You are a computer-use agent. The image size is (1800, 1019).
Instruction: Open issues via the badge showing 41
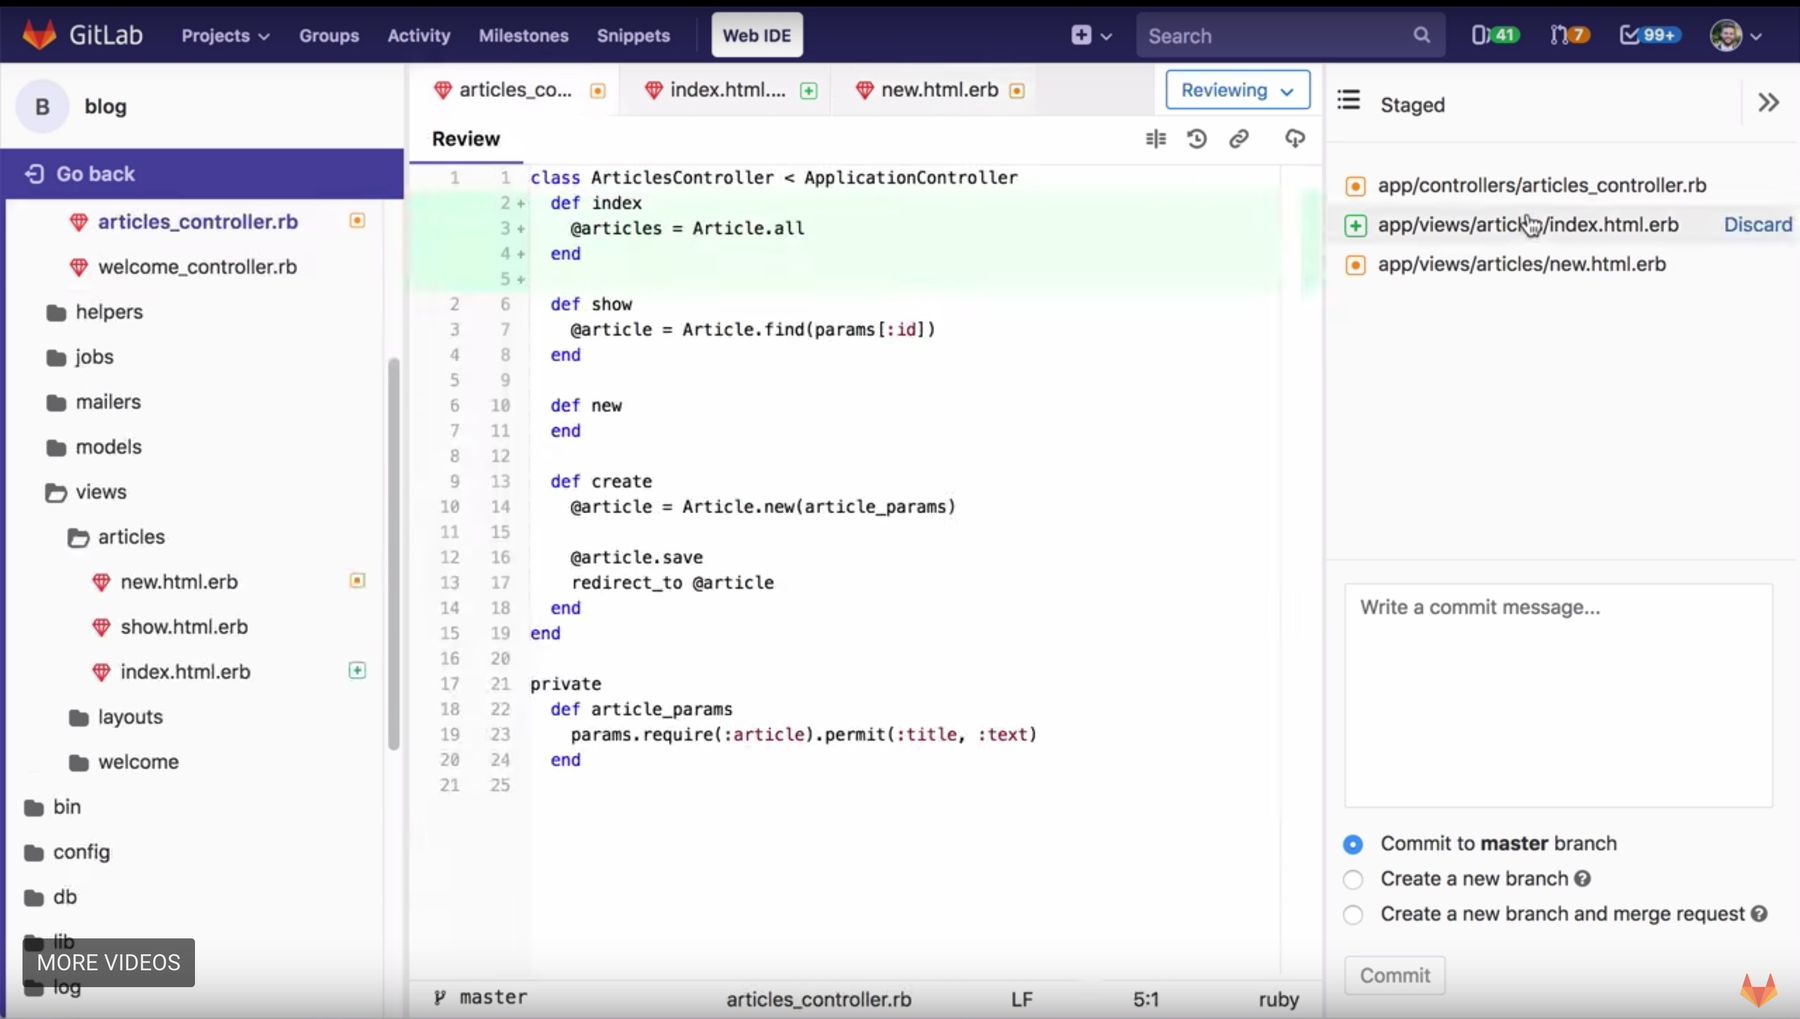point(1494,34)
